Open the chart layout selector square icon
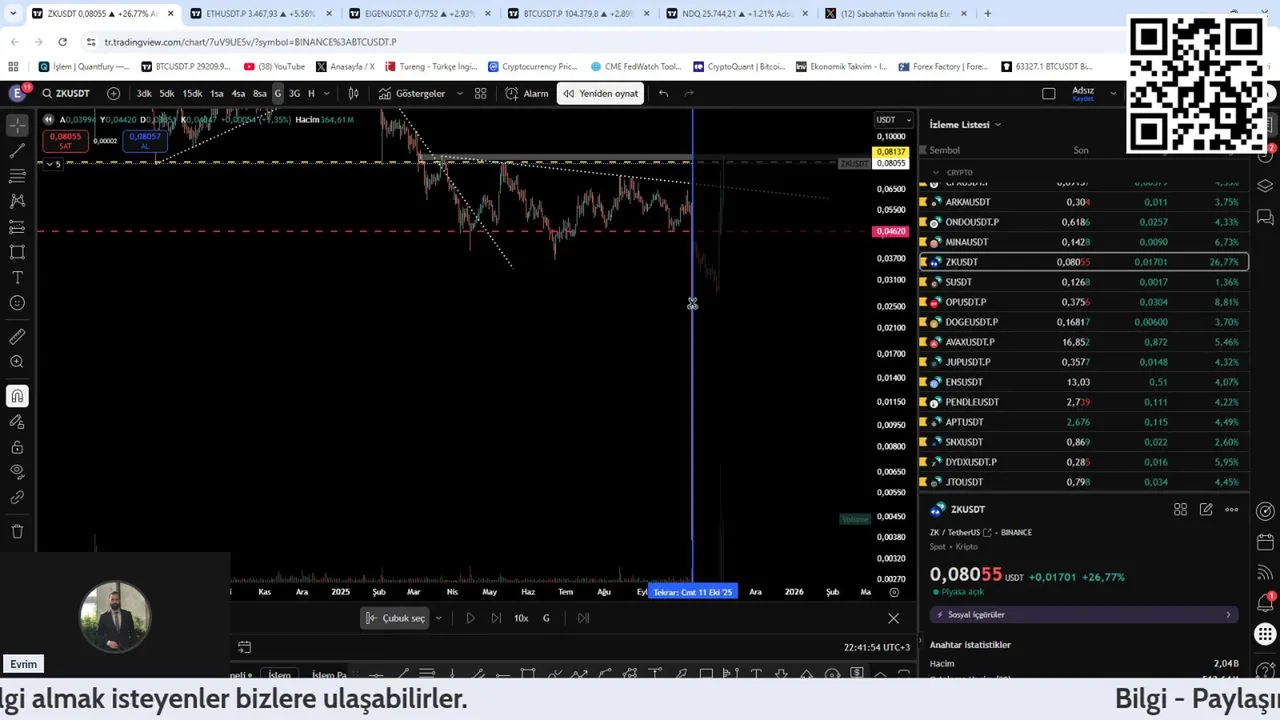Image resolution: width=1280 pixels, height=720 pixels. (1048, 93)
